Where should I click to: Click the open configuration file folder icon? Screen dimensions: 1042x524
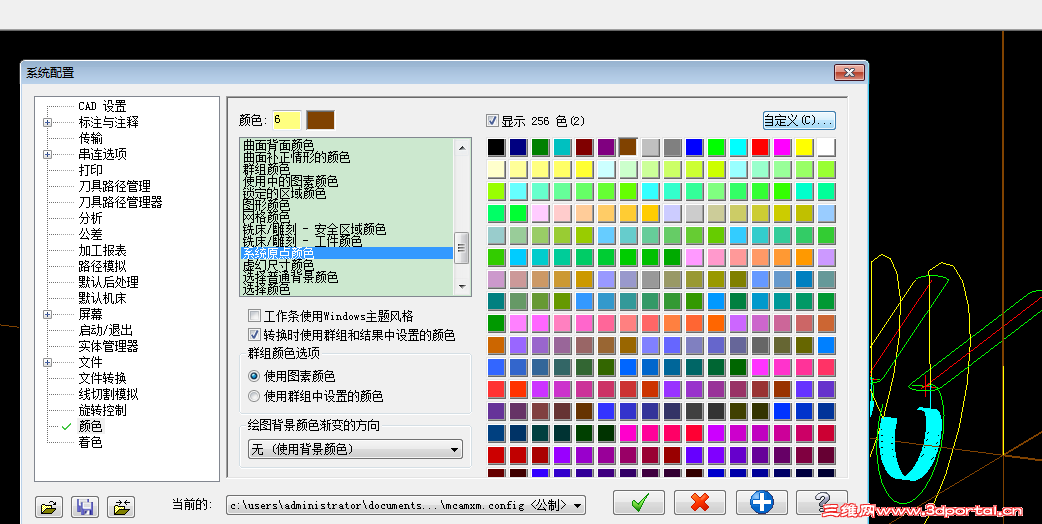coord(49,507)
